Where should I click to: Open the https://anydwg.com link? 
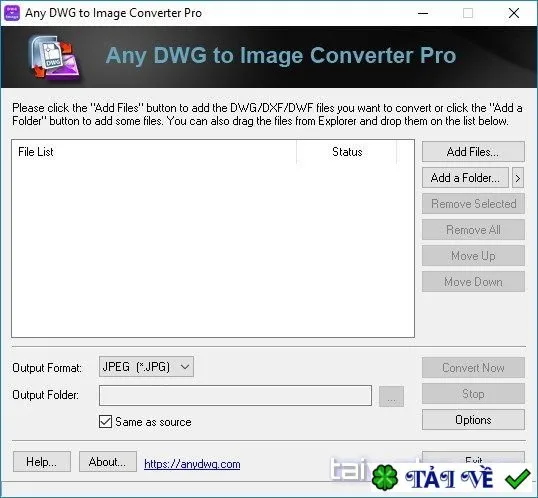tap(192, 464)
